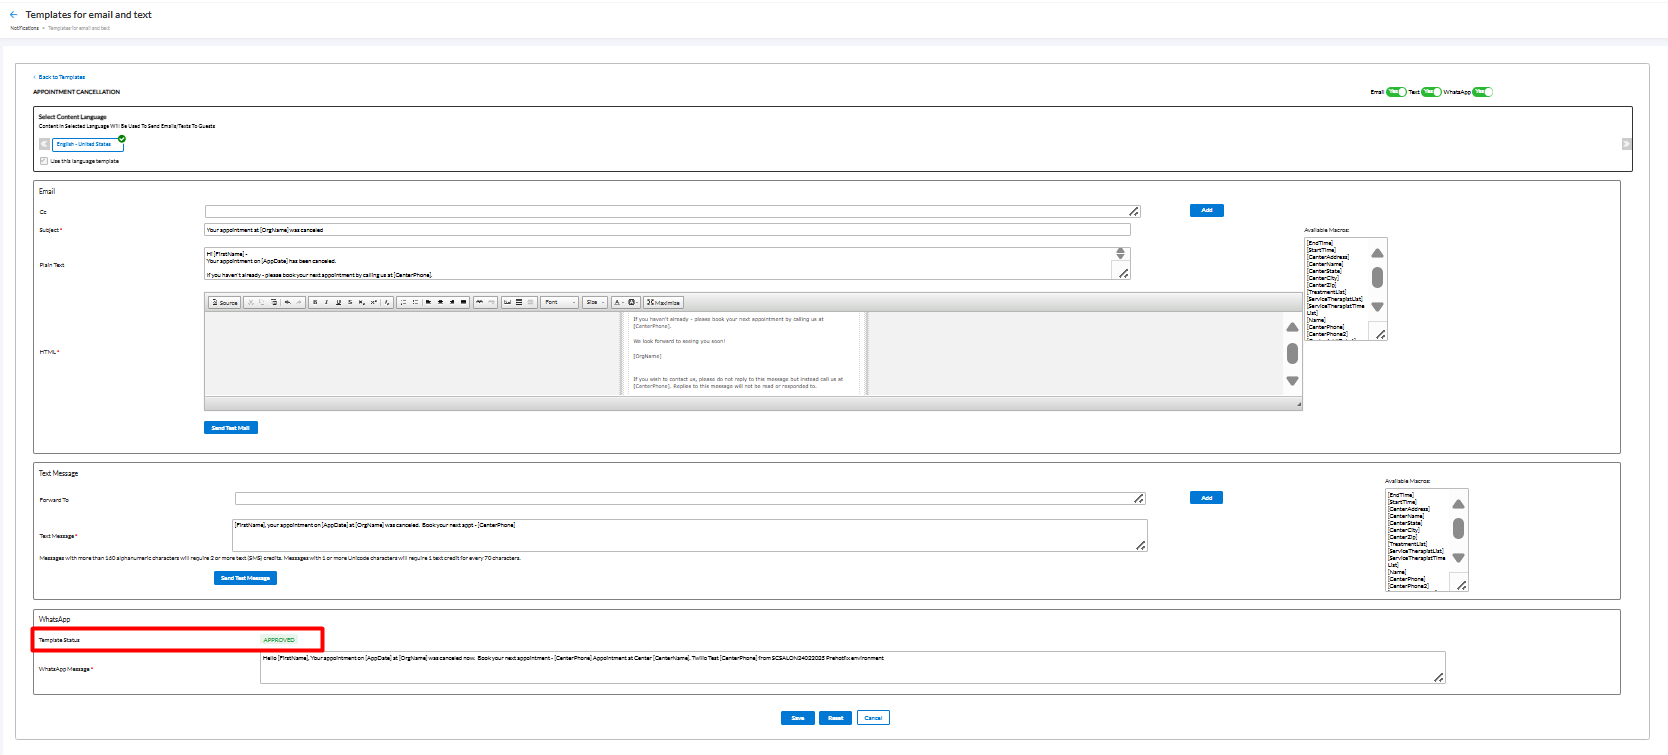This screenshot has width=1668, height=755.
Task: Click Send Test Mail button
Action: pos(231,428)
